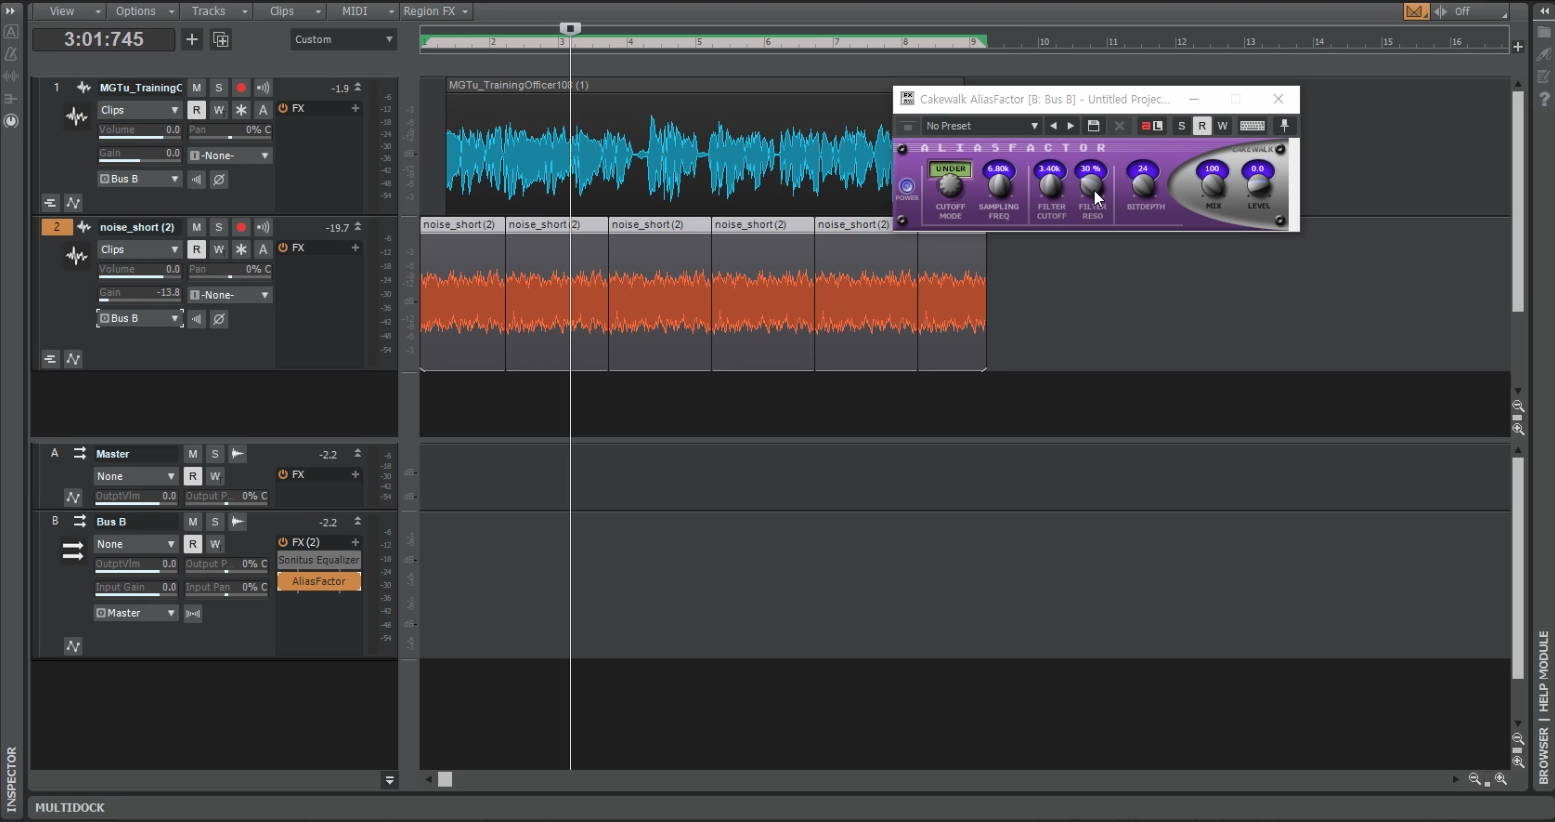Select AliasFactor effect in Bus B FX rack
1555x822 pixels.
coord(319,581)
